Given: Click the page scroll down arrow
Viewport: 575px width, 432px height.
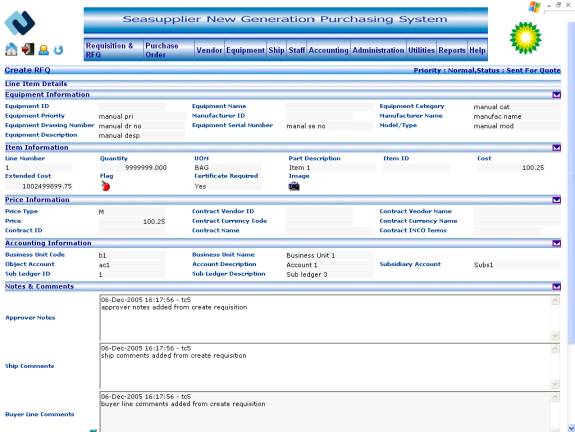Looking at the screenshot, I should tap(571, 428).
